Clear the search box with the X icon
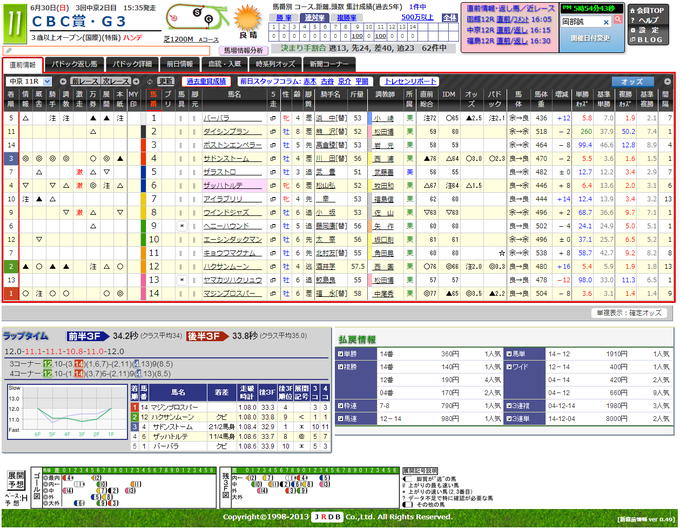Screen dimensions: 680x529 pos(606,22)
